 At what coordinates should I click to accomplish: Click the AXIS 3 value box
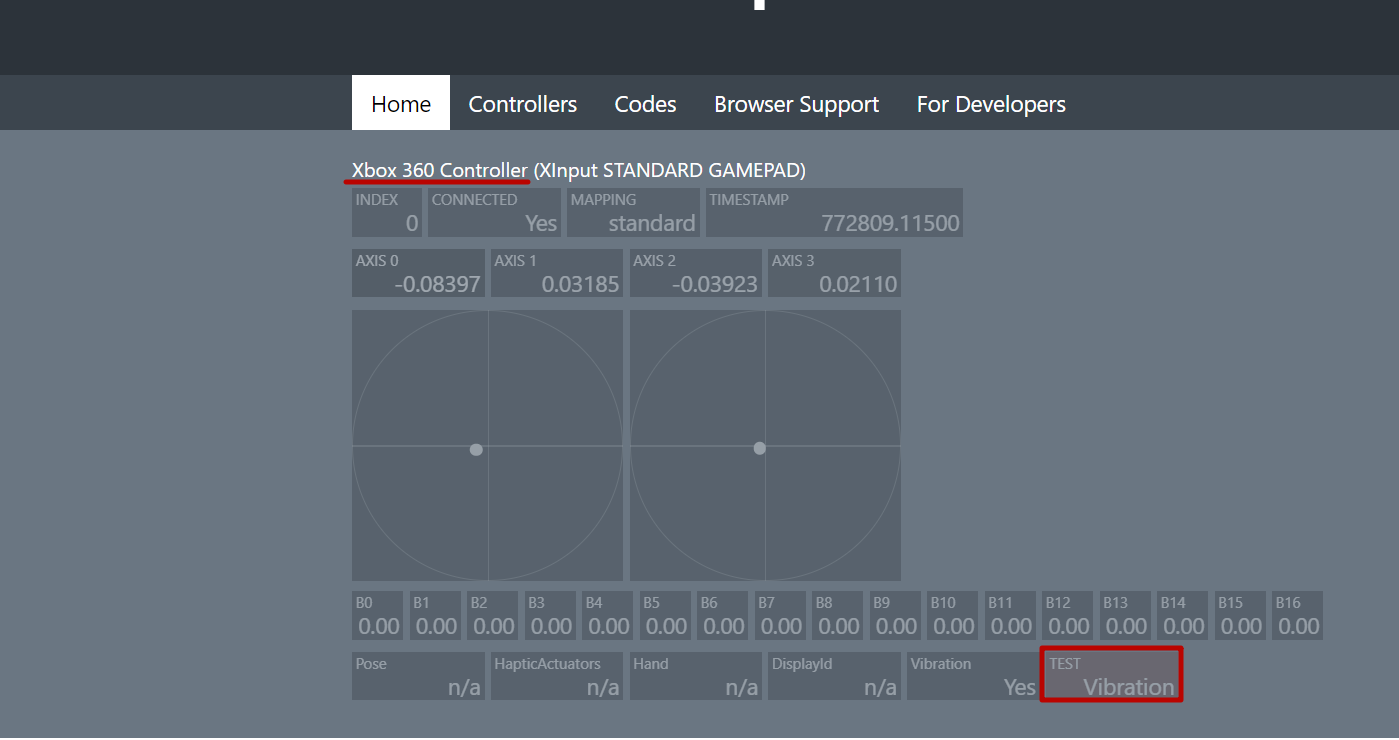(834, 274)
